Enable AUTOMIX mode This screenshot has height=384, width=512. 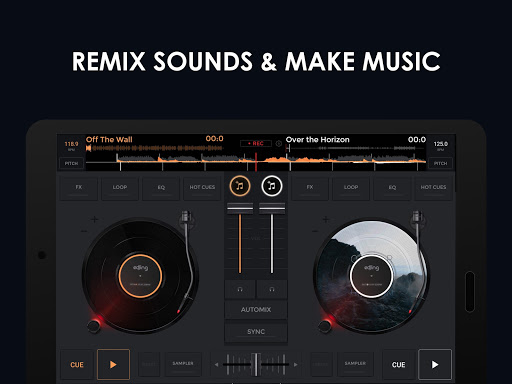click(x=256, y=310)
